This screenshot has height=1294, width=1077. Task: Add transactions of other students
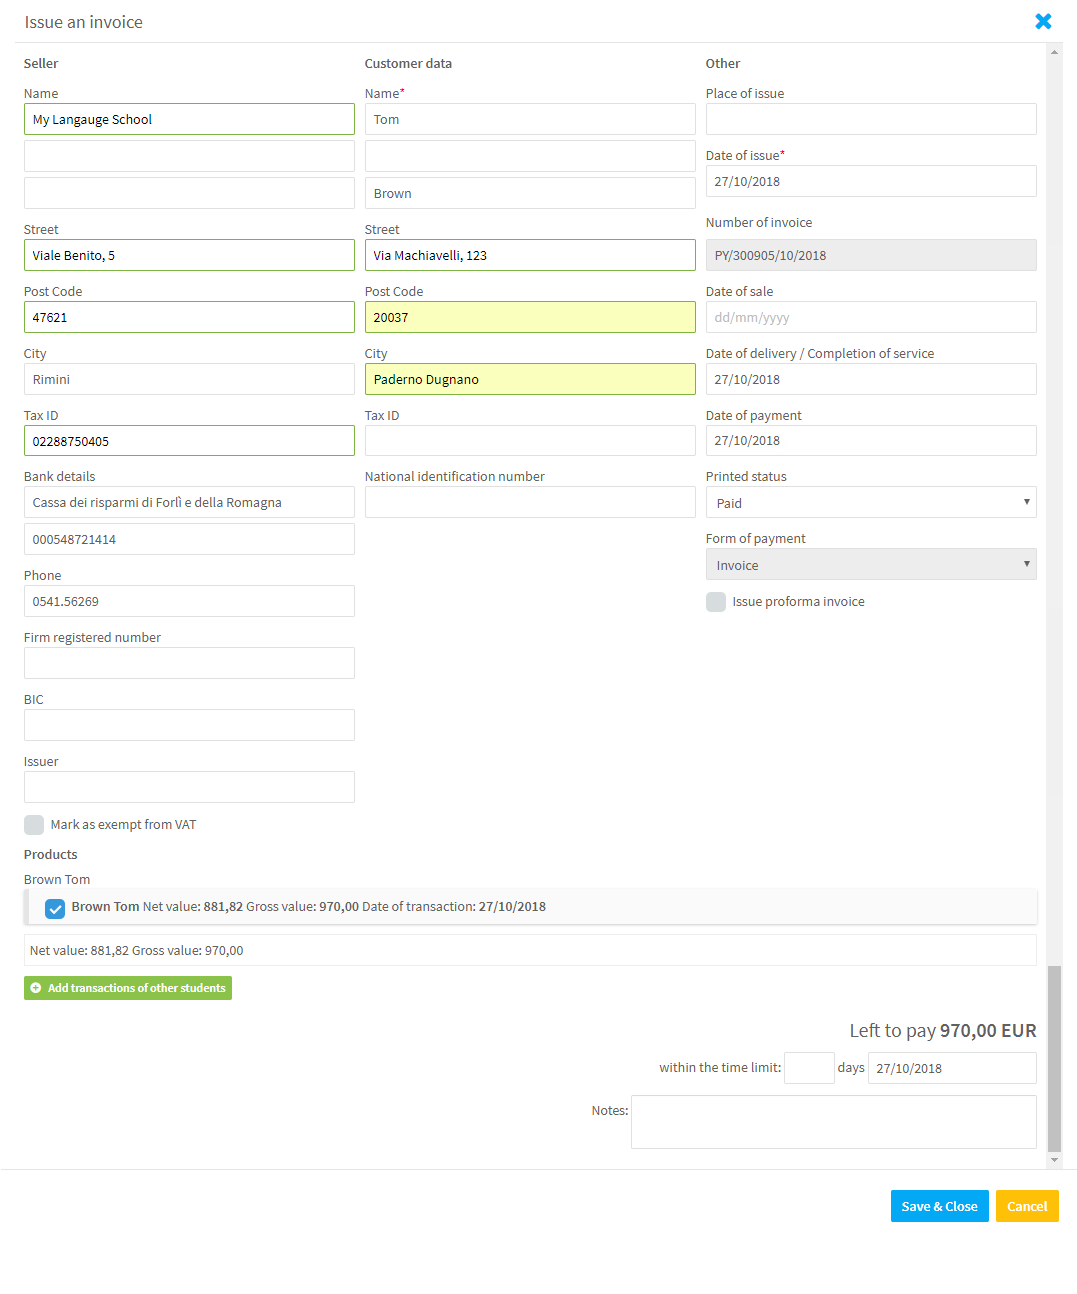point(128,988)
